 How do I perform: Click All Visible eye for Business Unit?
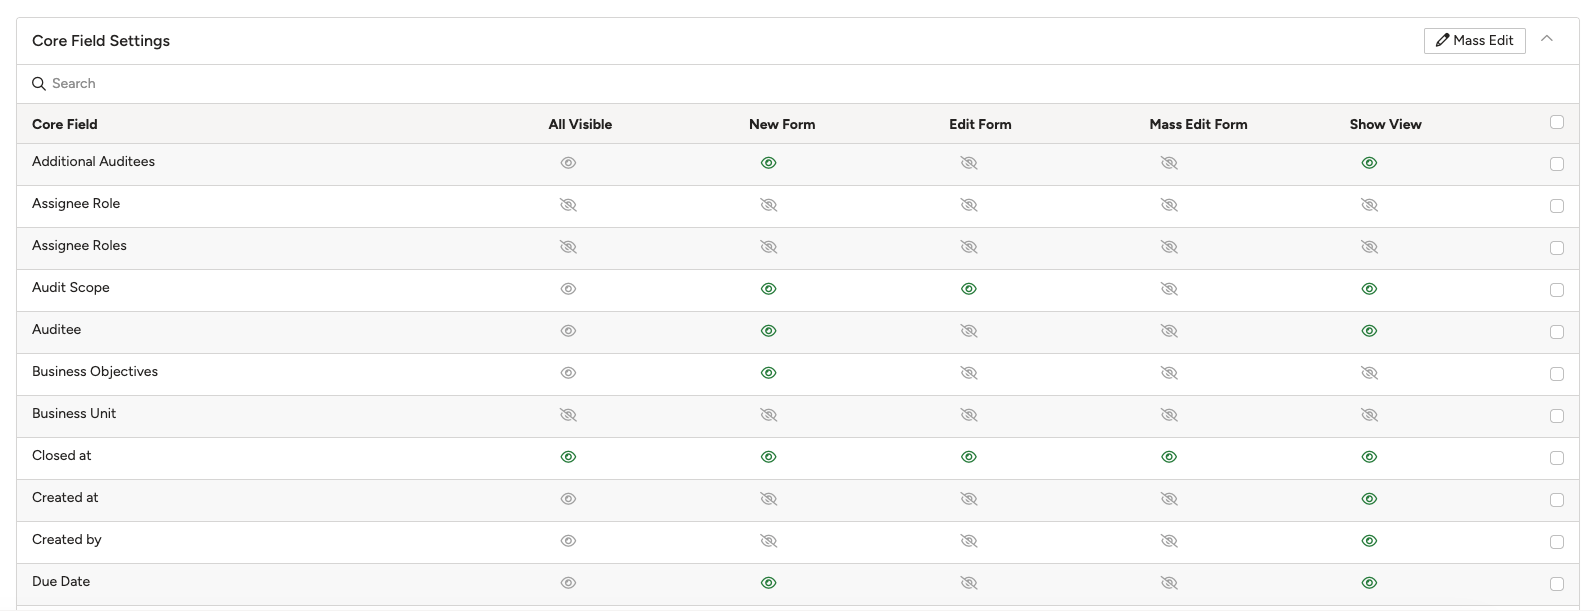tap(568, 415)
